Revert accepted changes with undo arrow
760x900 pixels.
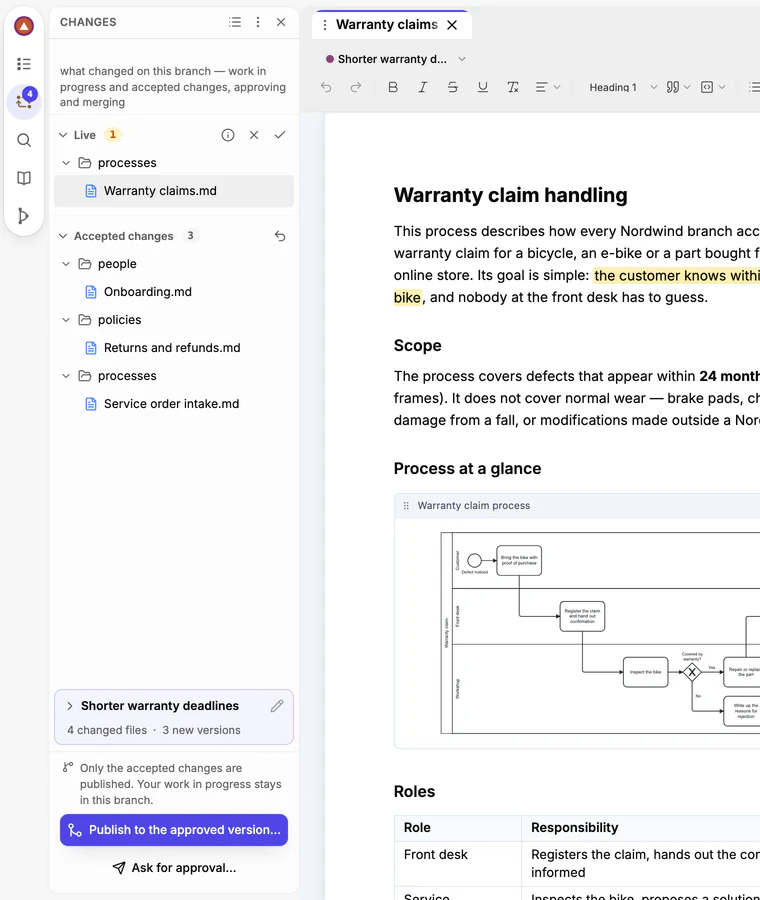click(x=280, y=236)
